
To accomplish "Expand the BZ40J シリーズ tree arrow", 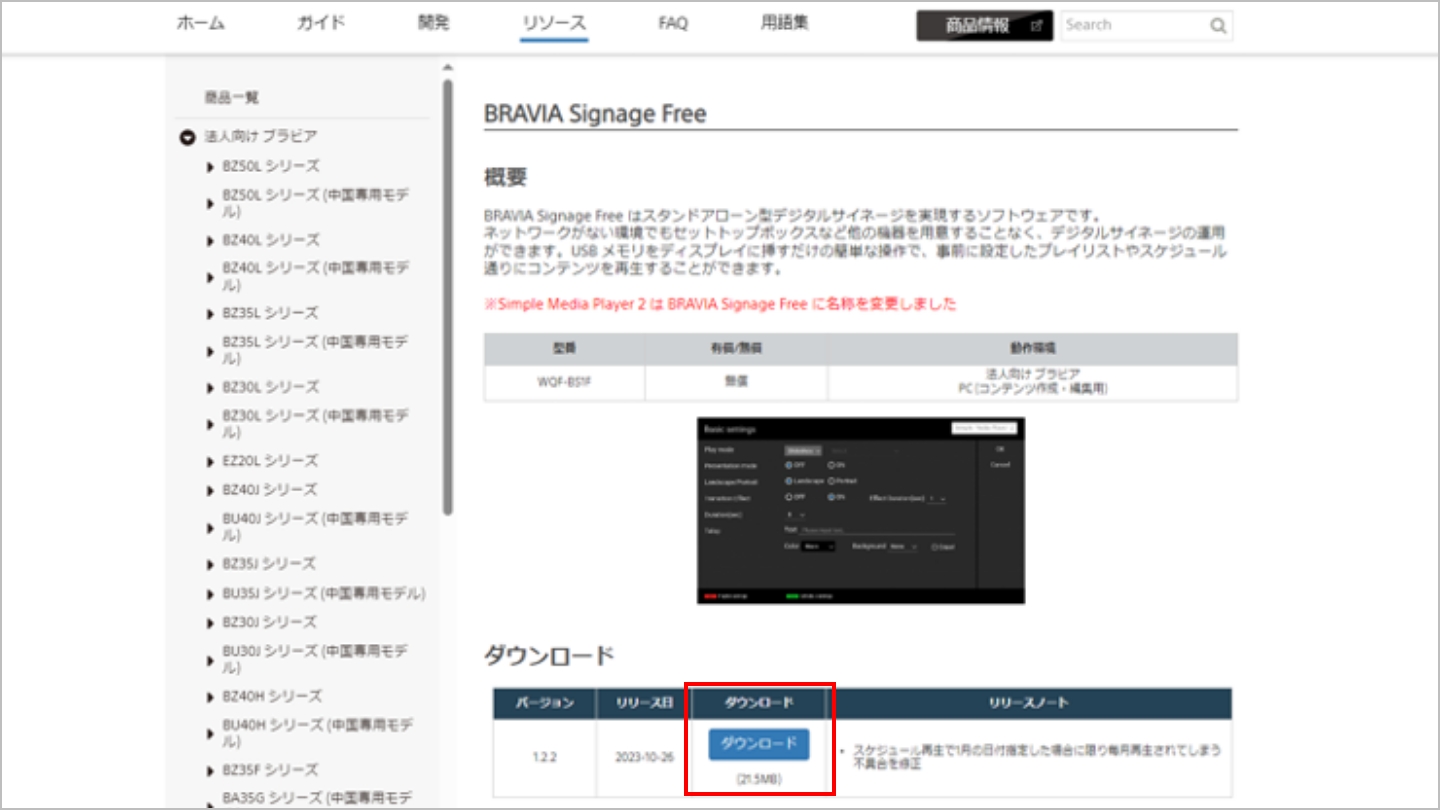I will tap(211, 491).
